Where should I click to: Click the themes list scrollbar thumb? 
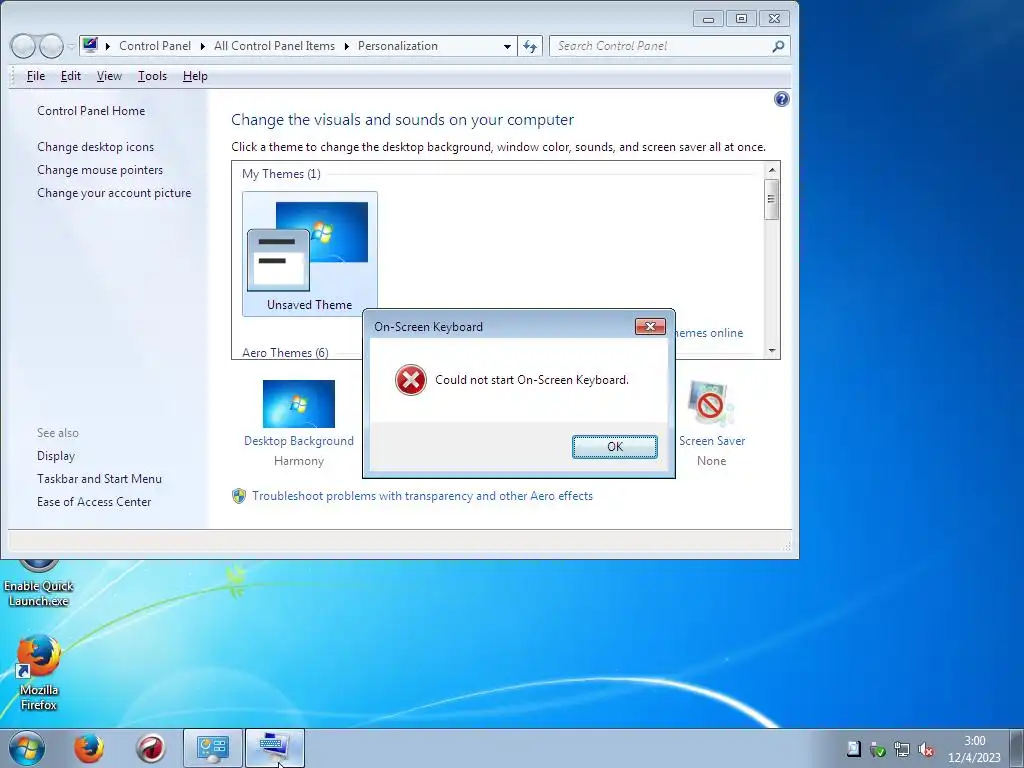772,199
